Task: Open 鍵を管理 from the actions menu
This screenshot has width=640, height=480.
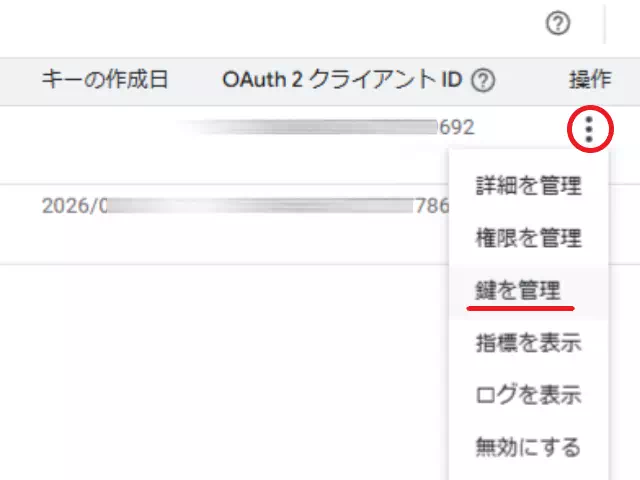Action: (520, 291)
